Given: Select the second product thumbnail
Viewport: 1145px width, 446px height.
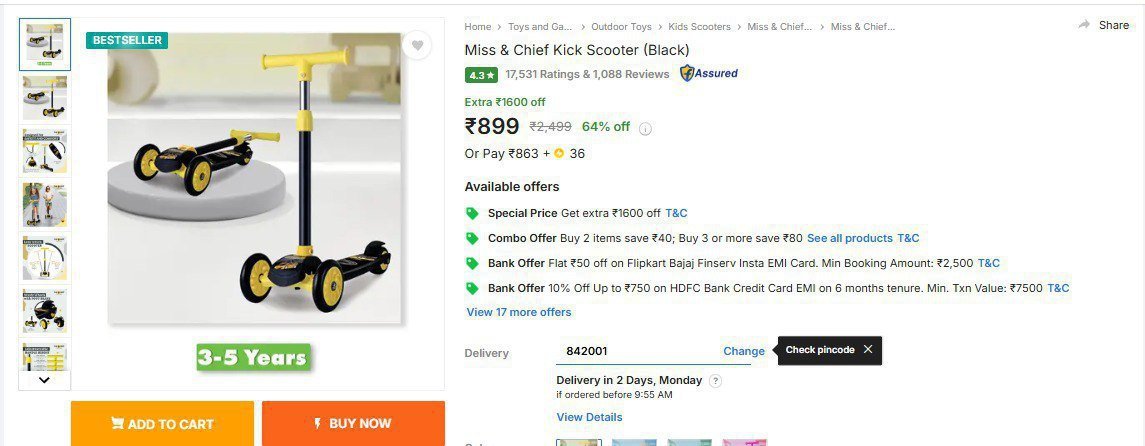Looking at the screenshot, I should tap(45, 97).
